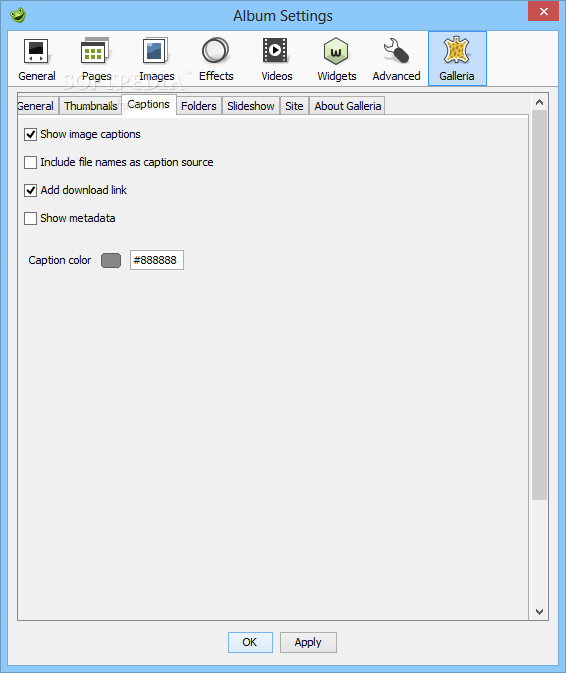Confirm settings with OK button
The height and width of the screenshot is (673, 566).
click(250, 642)
